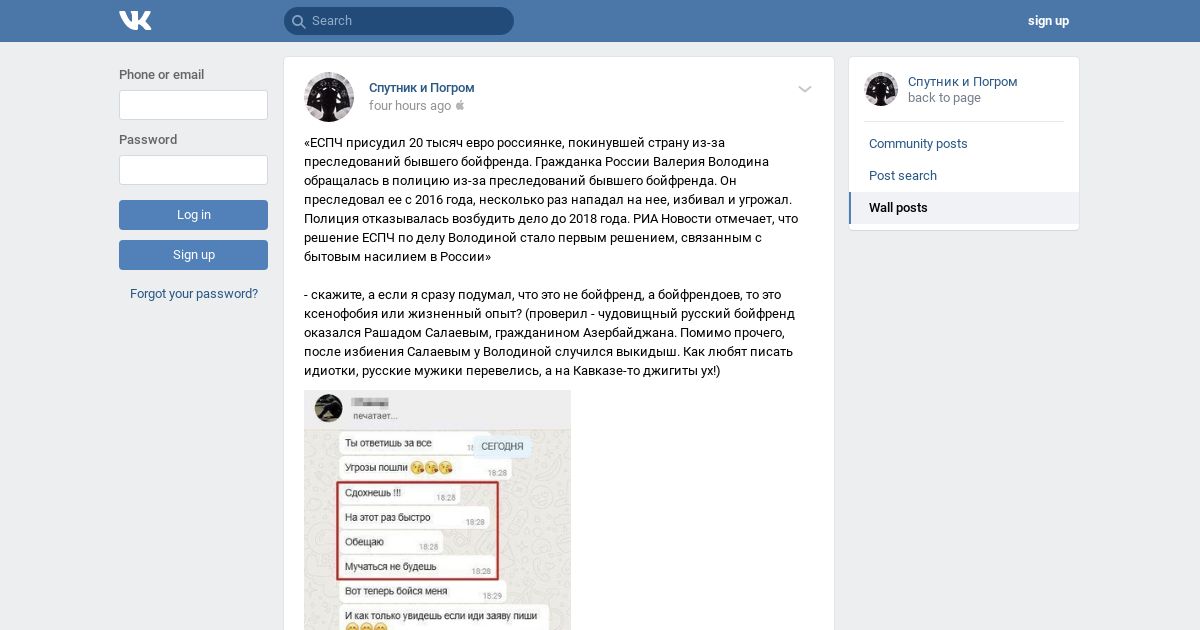
Task: Open the Forgot your password link
Action: pyautogui.click(x=194, y=294)
